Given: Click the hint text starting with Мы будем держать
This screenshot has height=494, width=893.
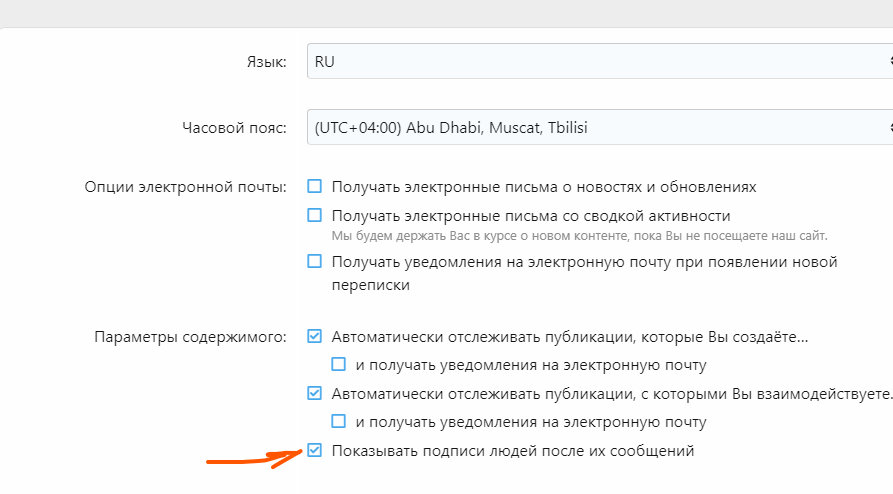Looking at the screenshot, I should 580,236.
